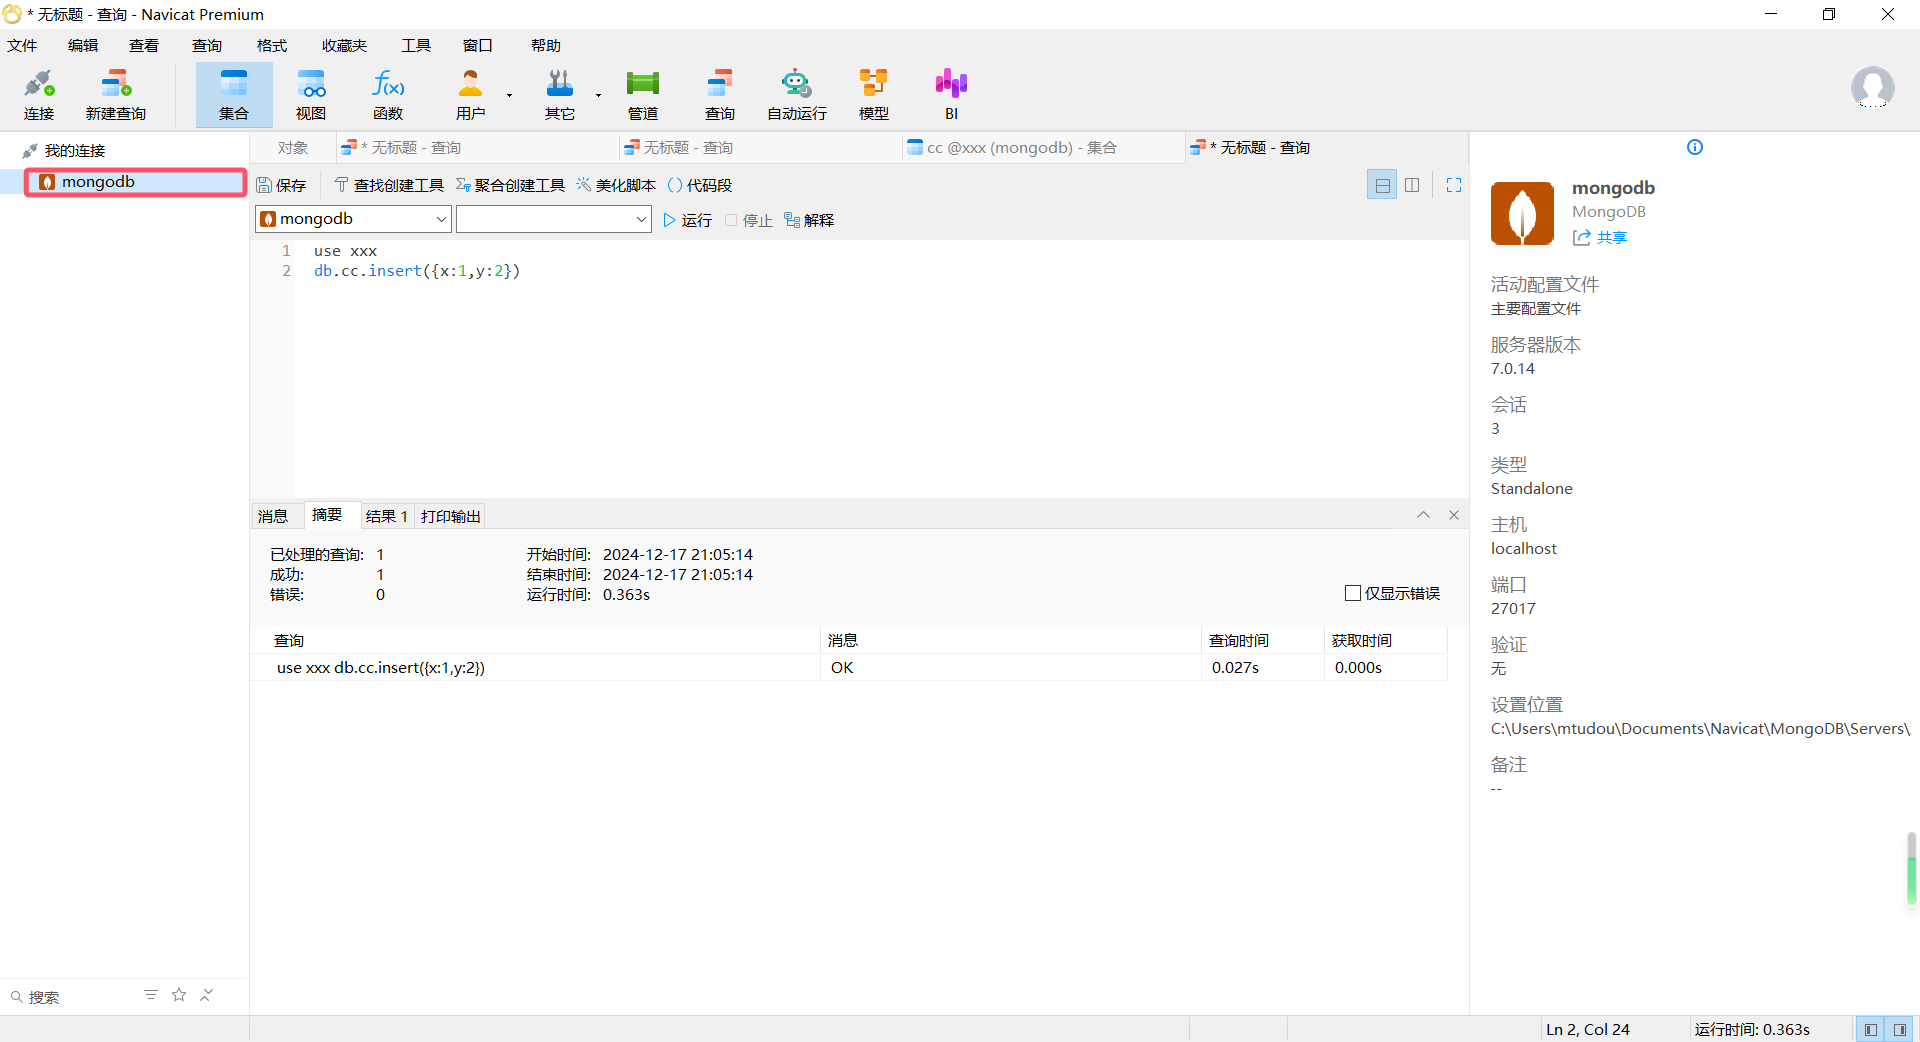
Task: Save the query with 保存
Action: tap(281, 185)
